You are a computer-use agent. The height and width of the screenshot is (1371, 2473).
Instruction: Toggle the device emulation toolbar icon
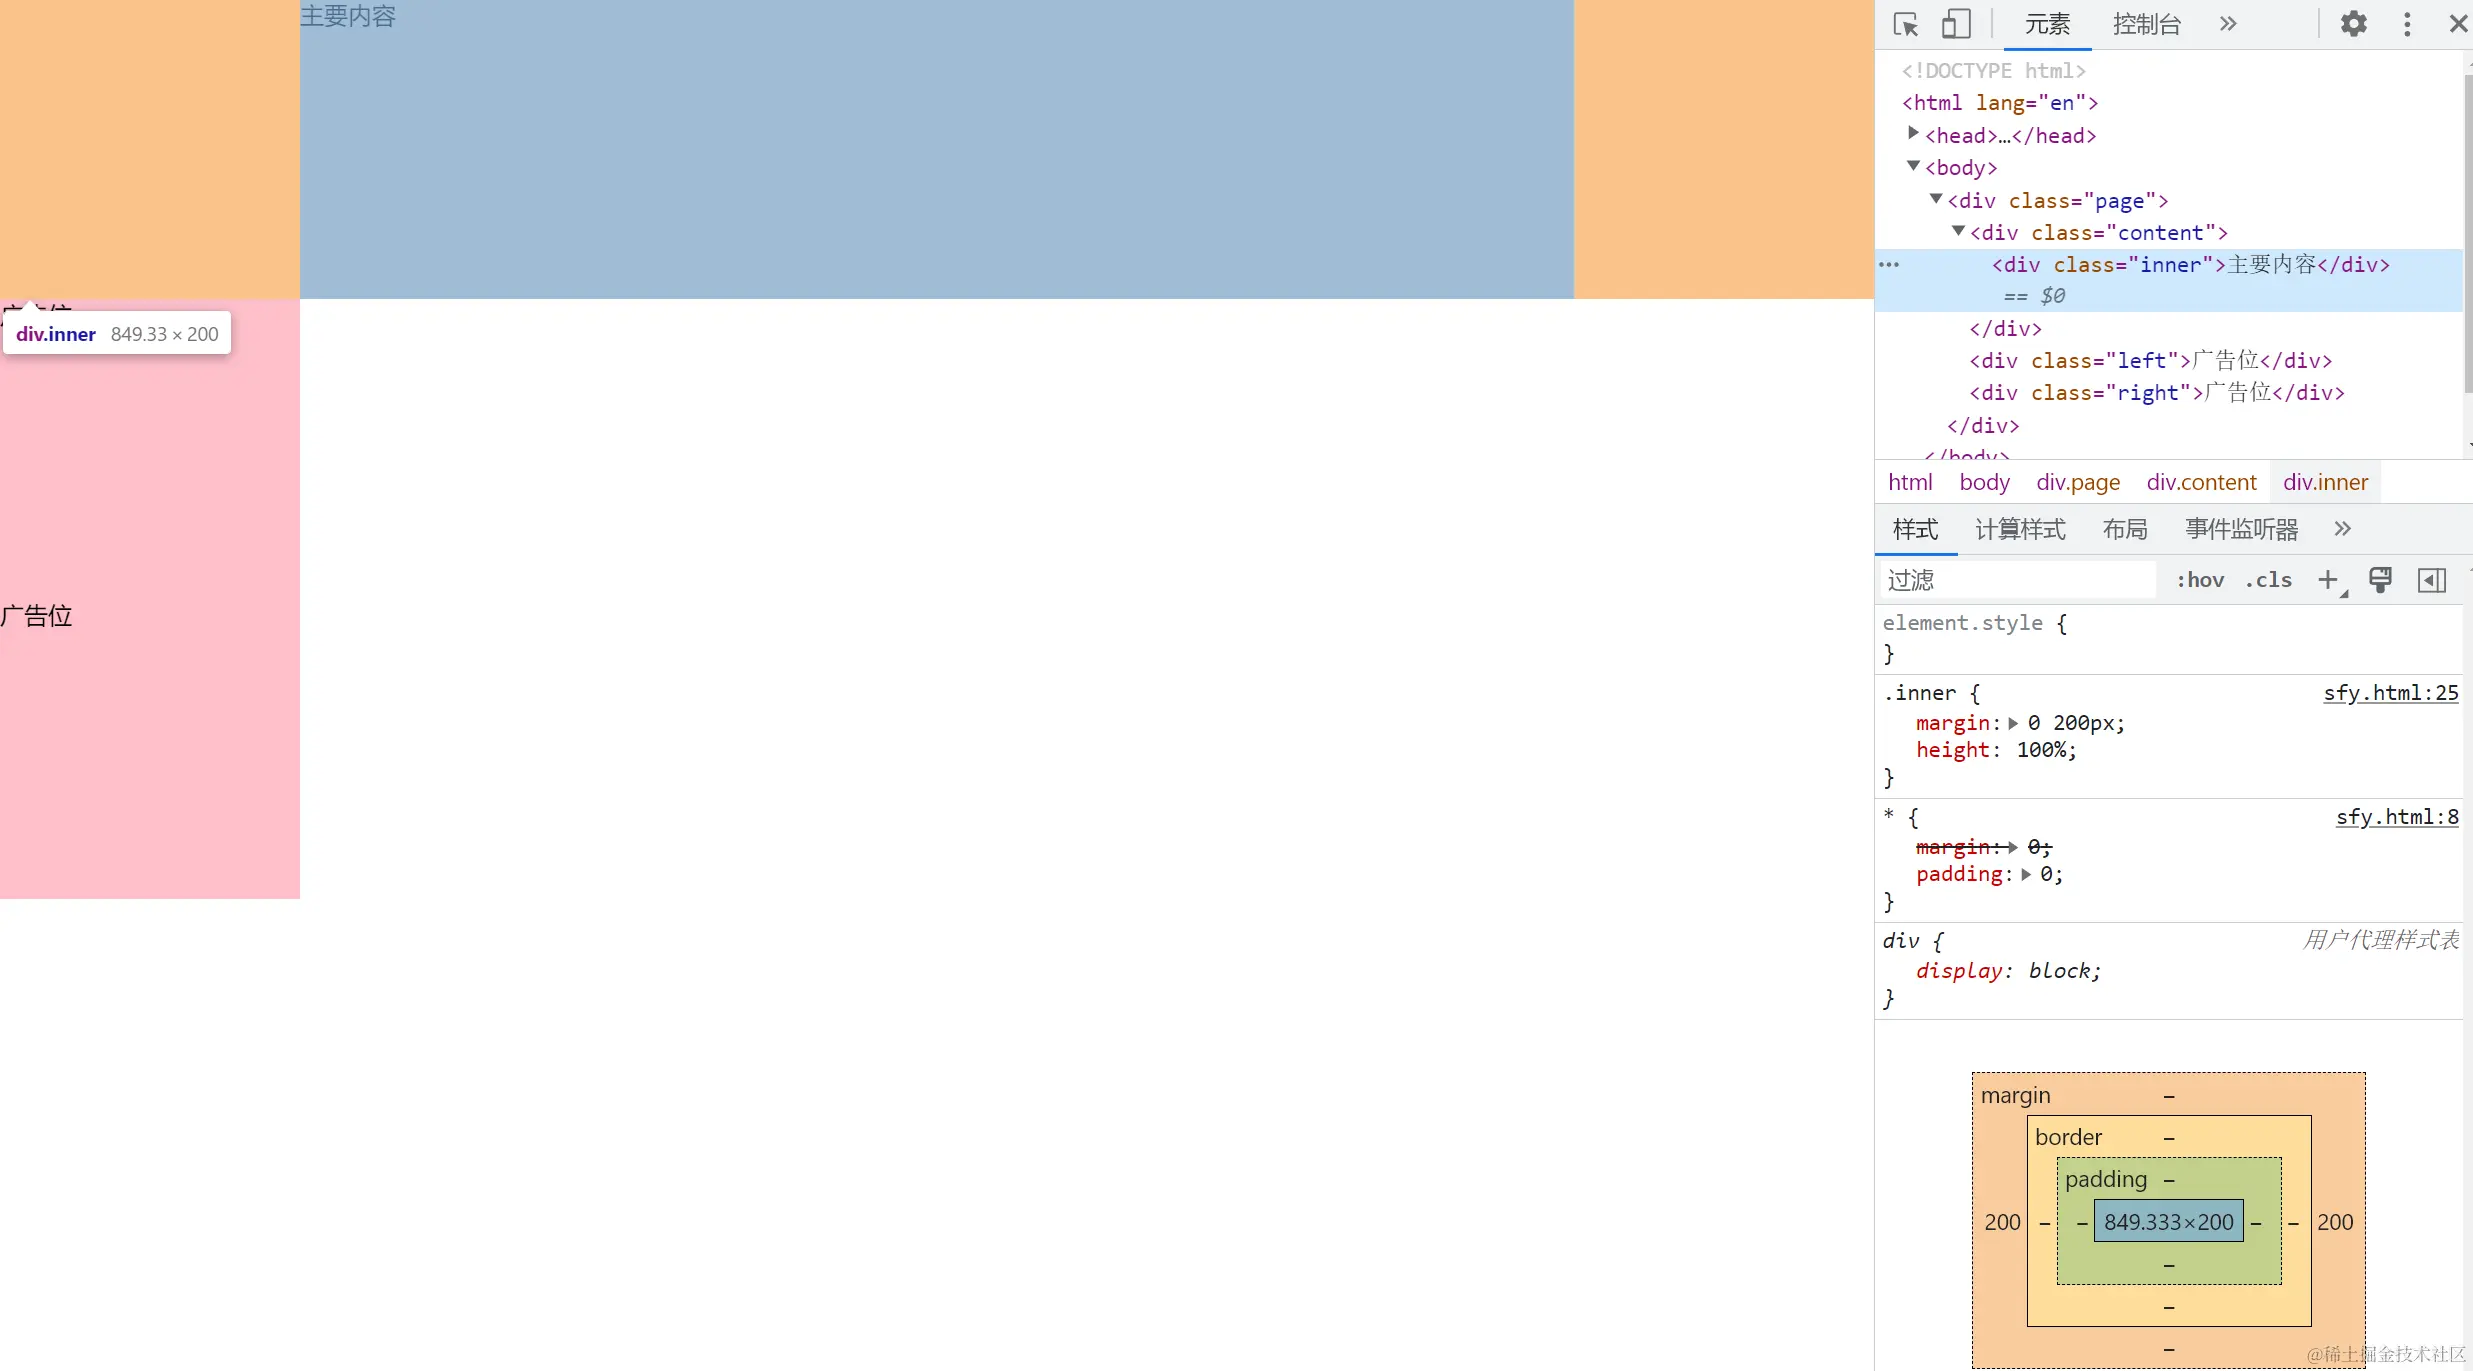pyautogui.click(x=1957, y=23)
